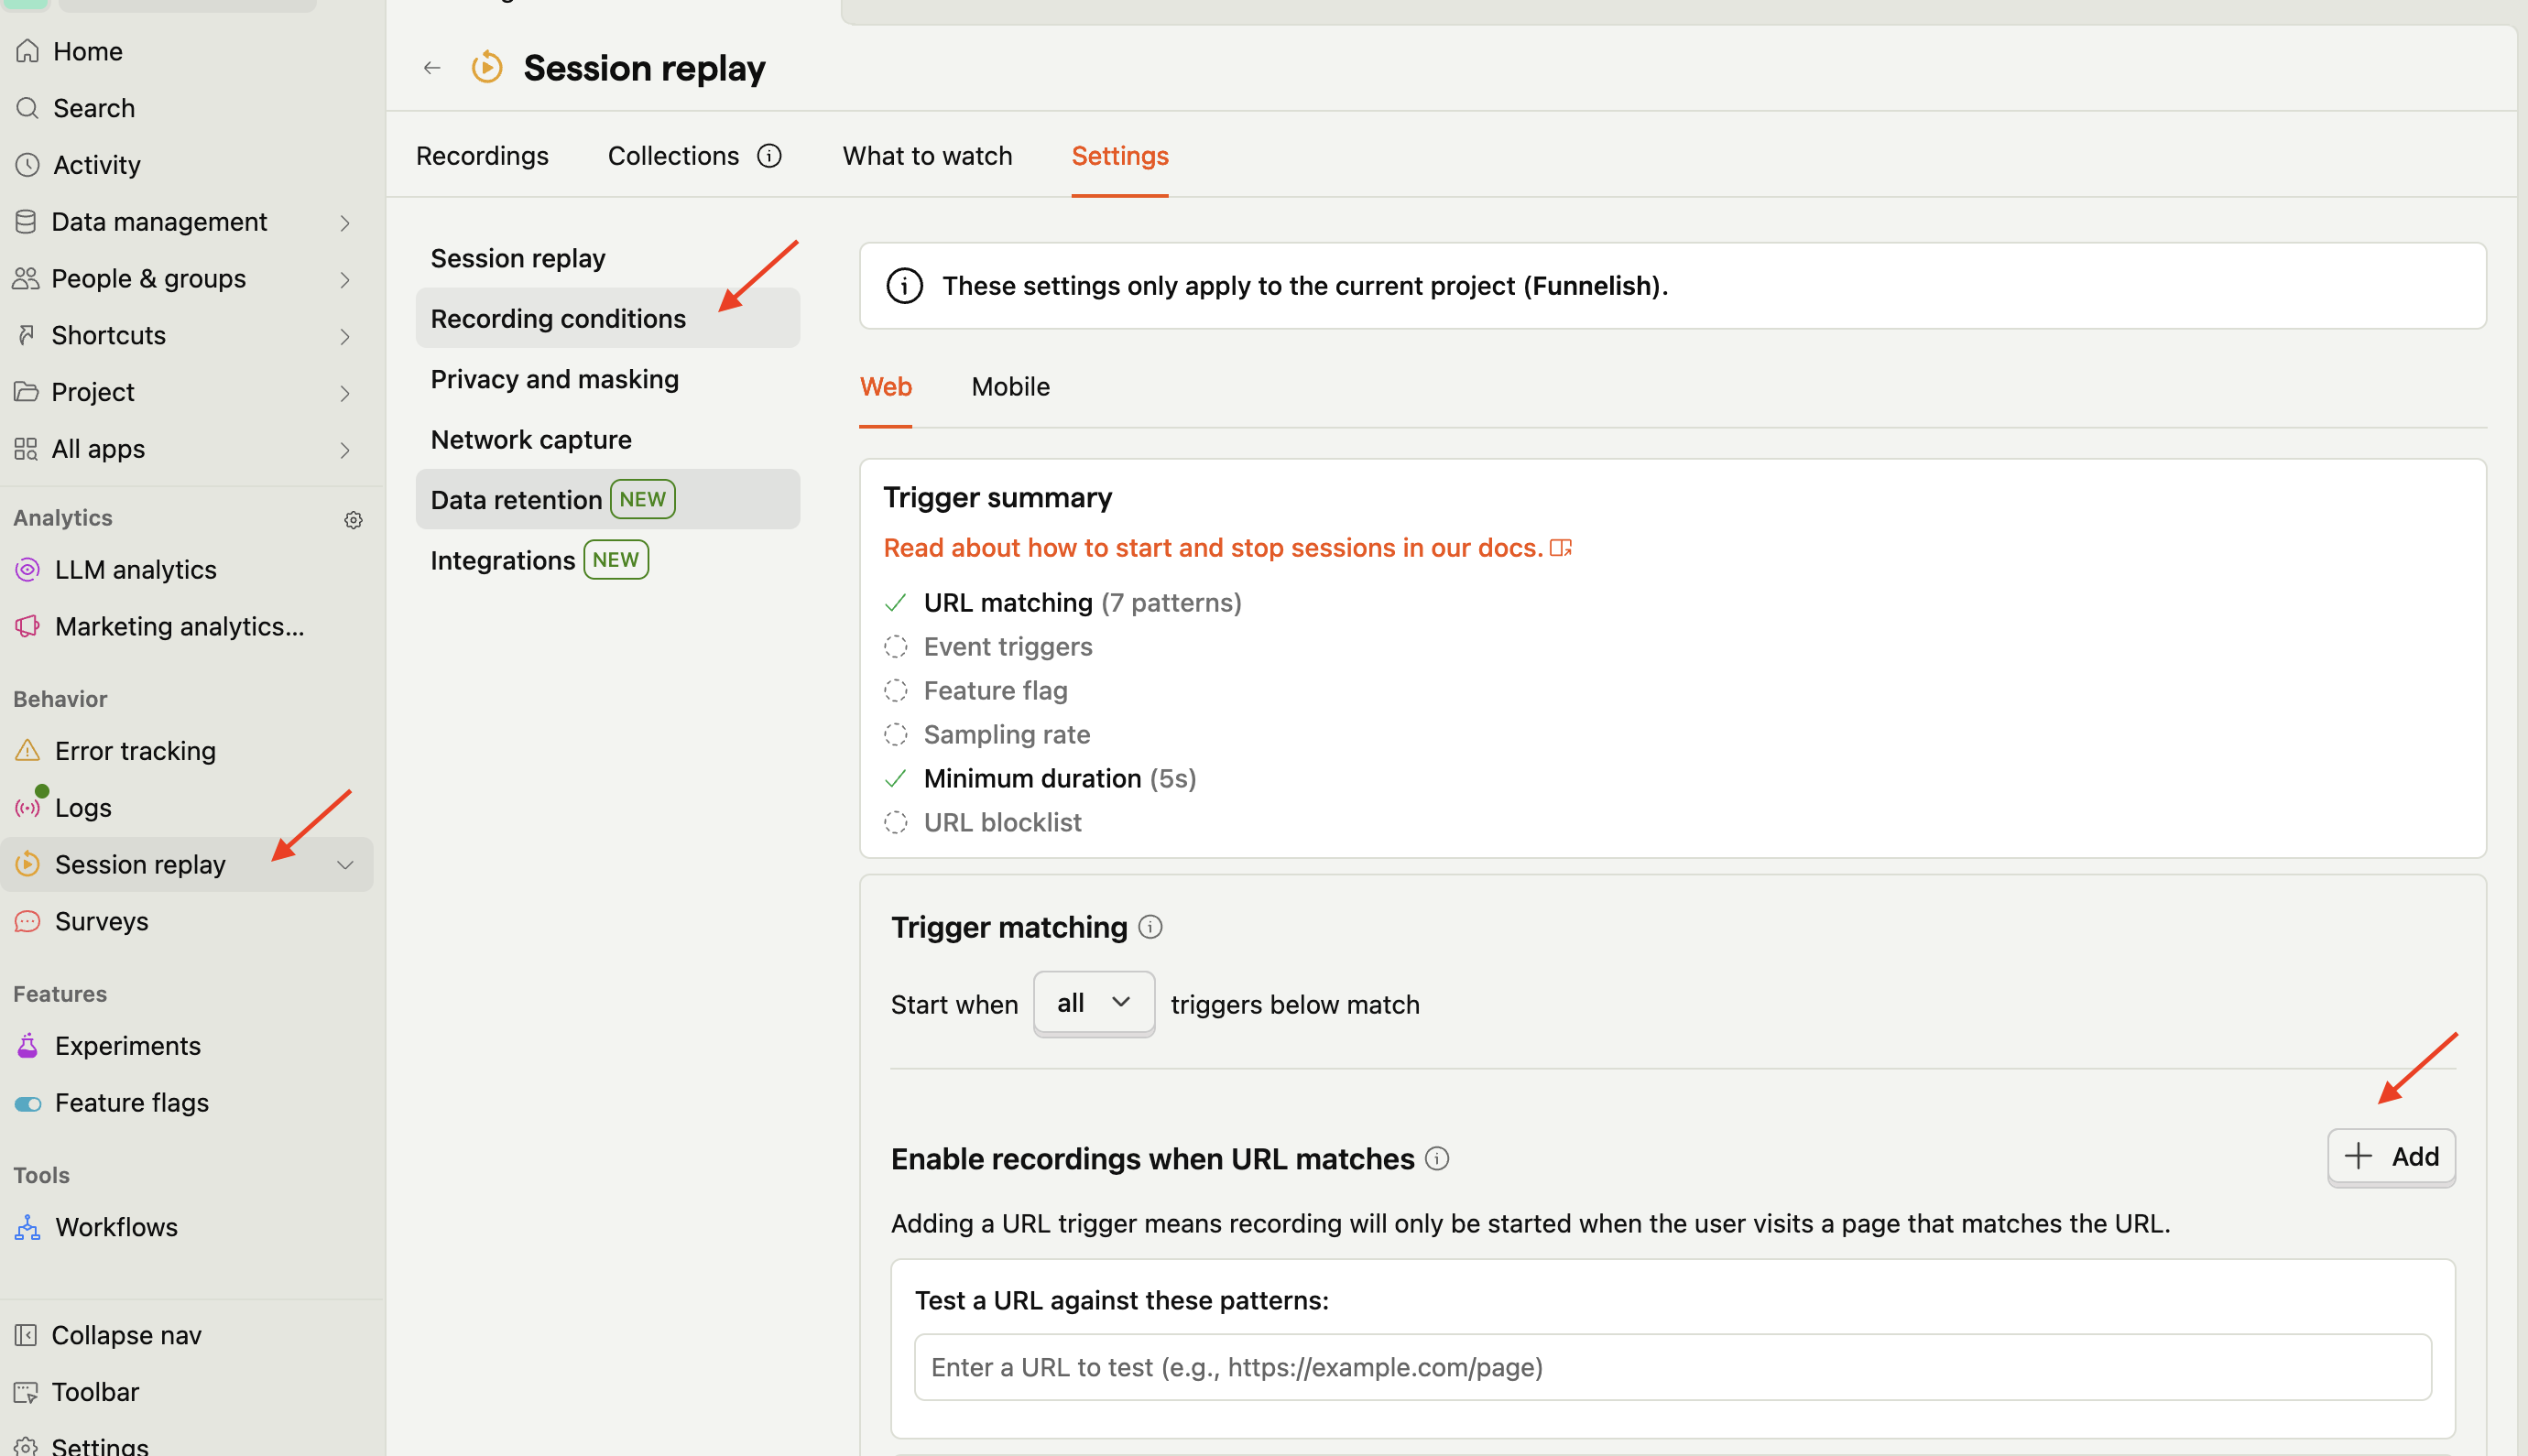This screenshot has height=1456, width=2528.
Task: Click the Analytics section gear icon
Action: pyautogui.click(x=353, y=520)
